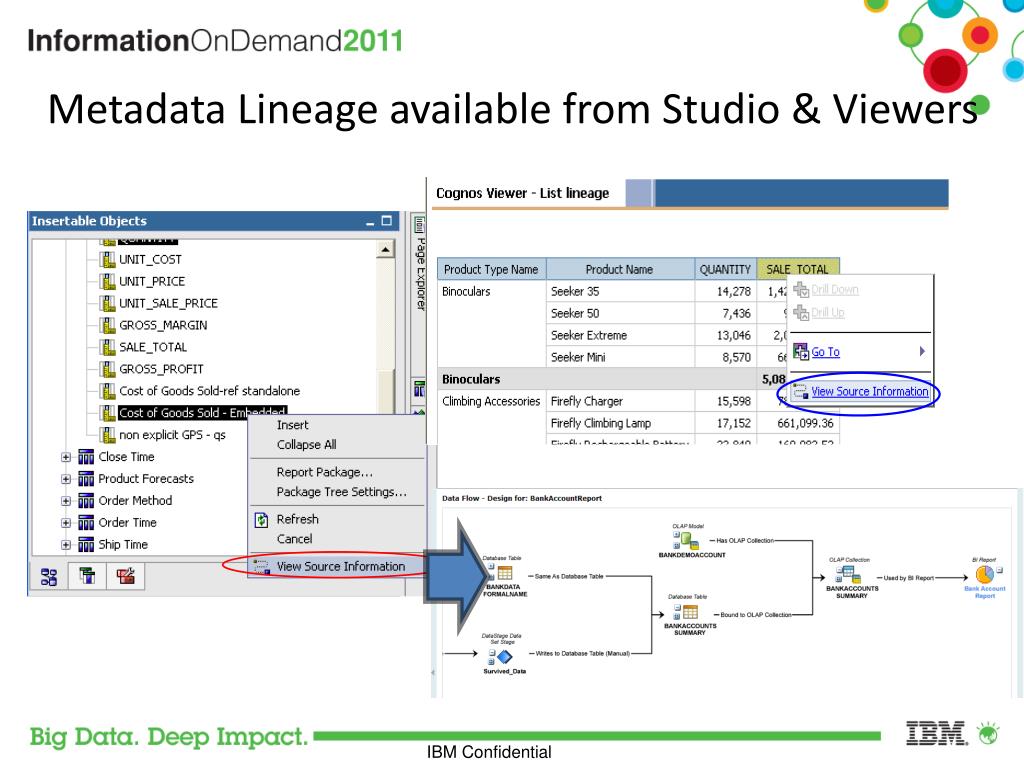Screen dimensions: 1024x768
Task: Click the Bank Account Report pie icon
Action: click(985, 575)
